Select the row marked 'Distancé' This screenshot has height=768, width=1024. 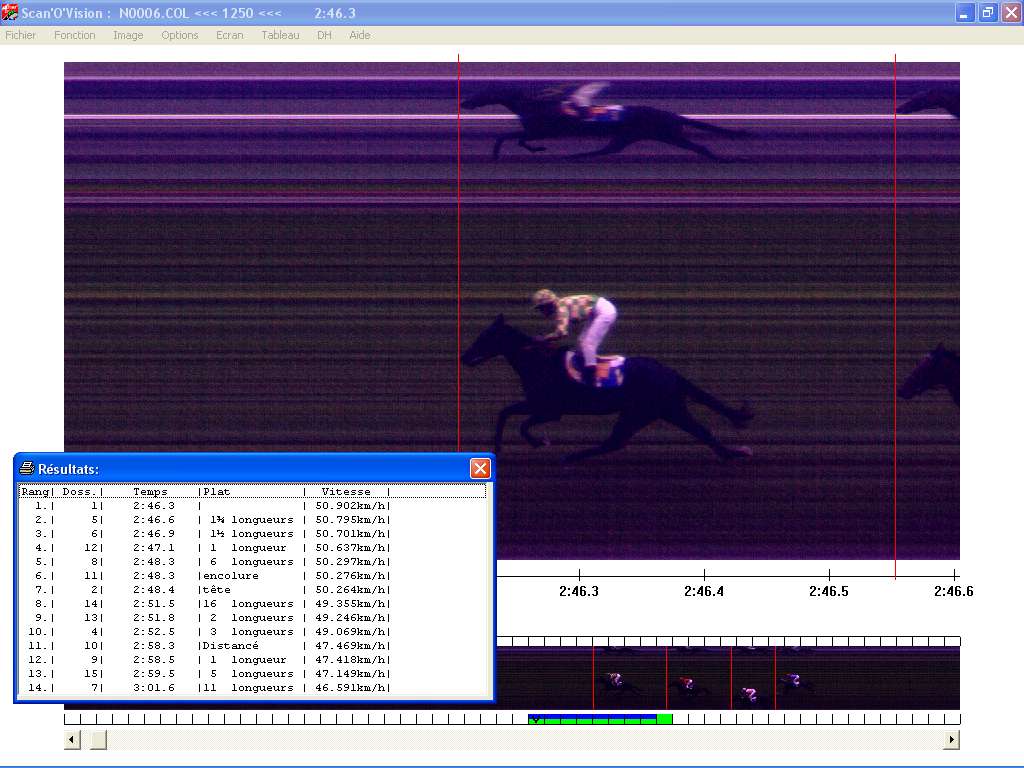coord(252,646)
